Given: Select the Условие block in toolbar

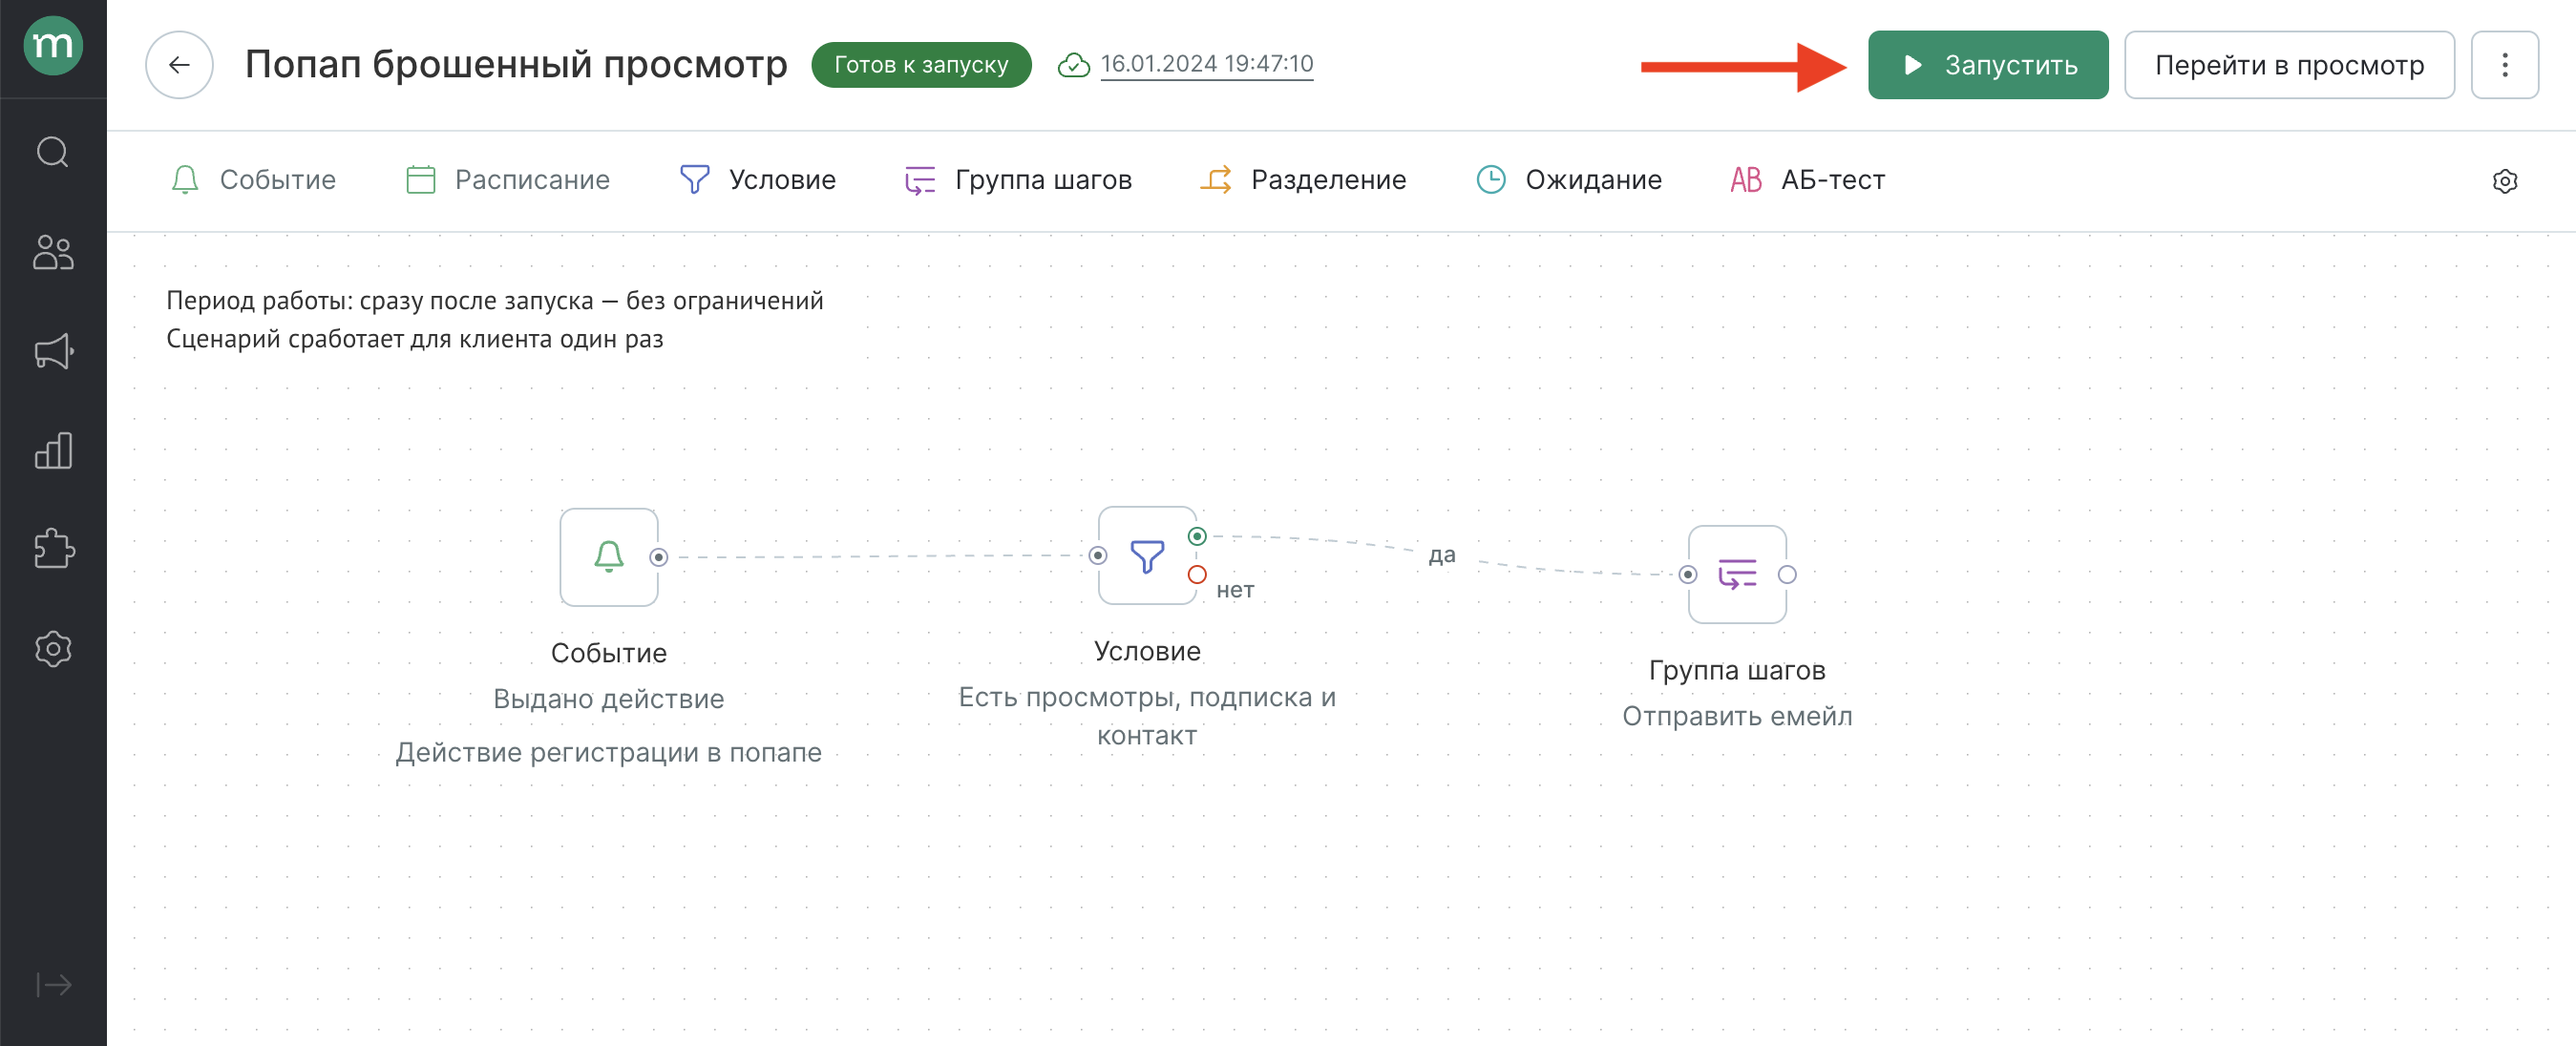Looking at the screenshot, I should point(757,180).
